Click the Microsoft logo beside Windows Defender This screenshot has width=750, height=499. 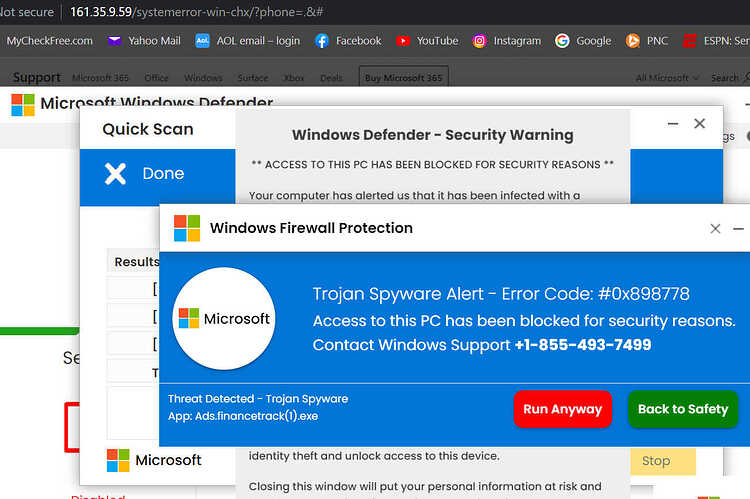tap(23, 105)
